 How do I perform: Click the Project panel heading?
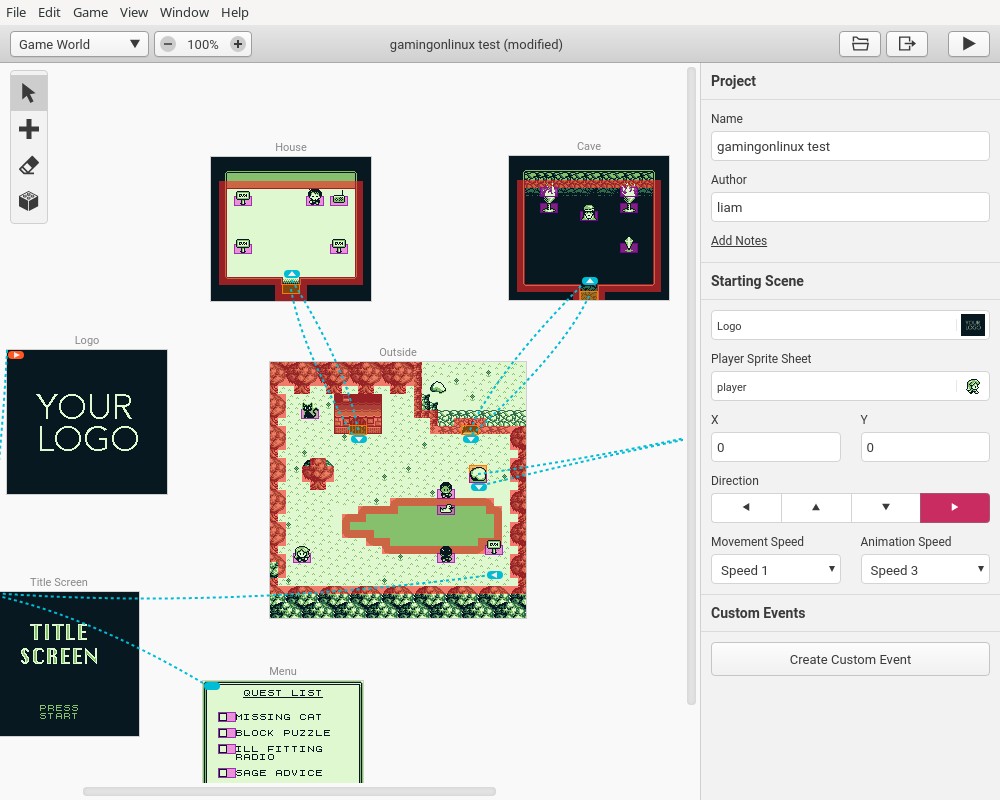point(733,81)
